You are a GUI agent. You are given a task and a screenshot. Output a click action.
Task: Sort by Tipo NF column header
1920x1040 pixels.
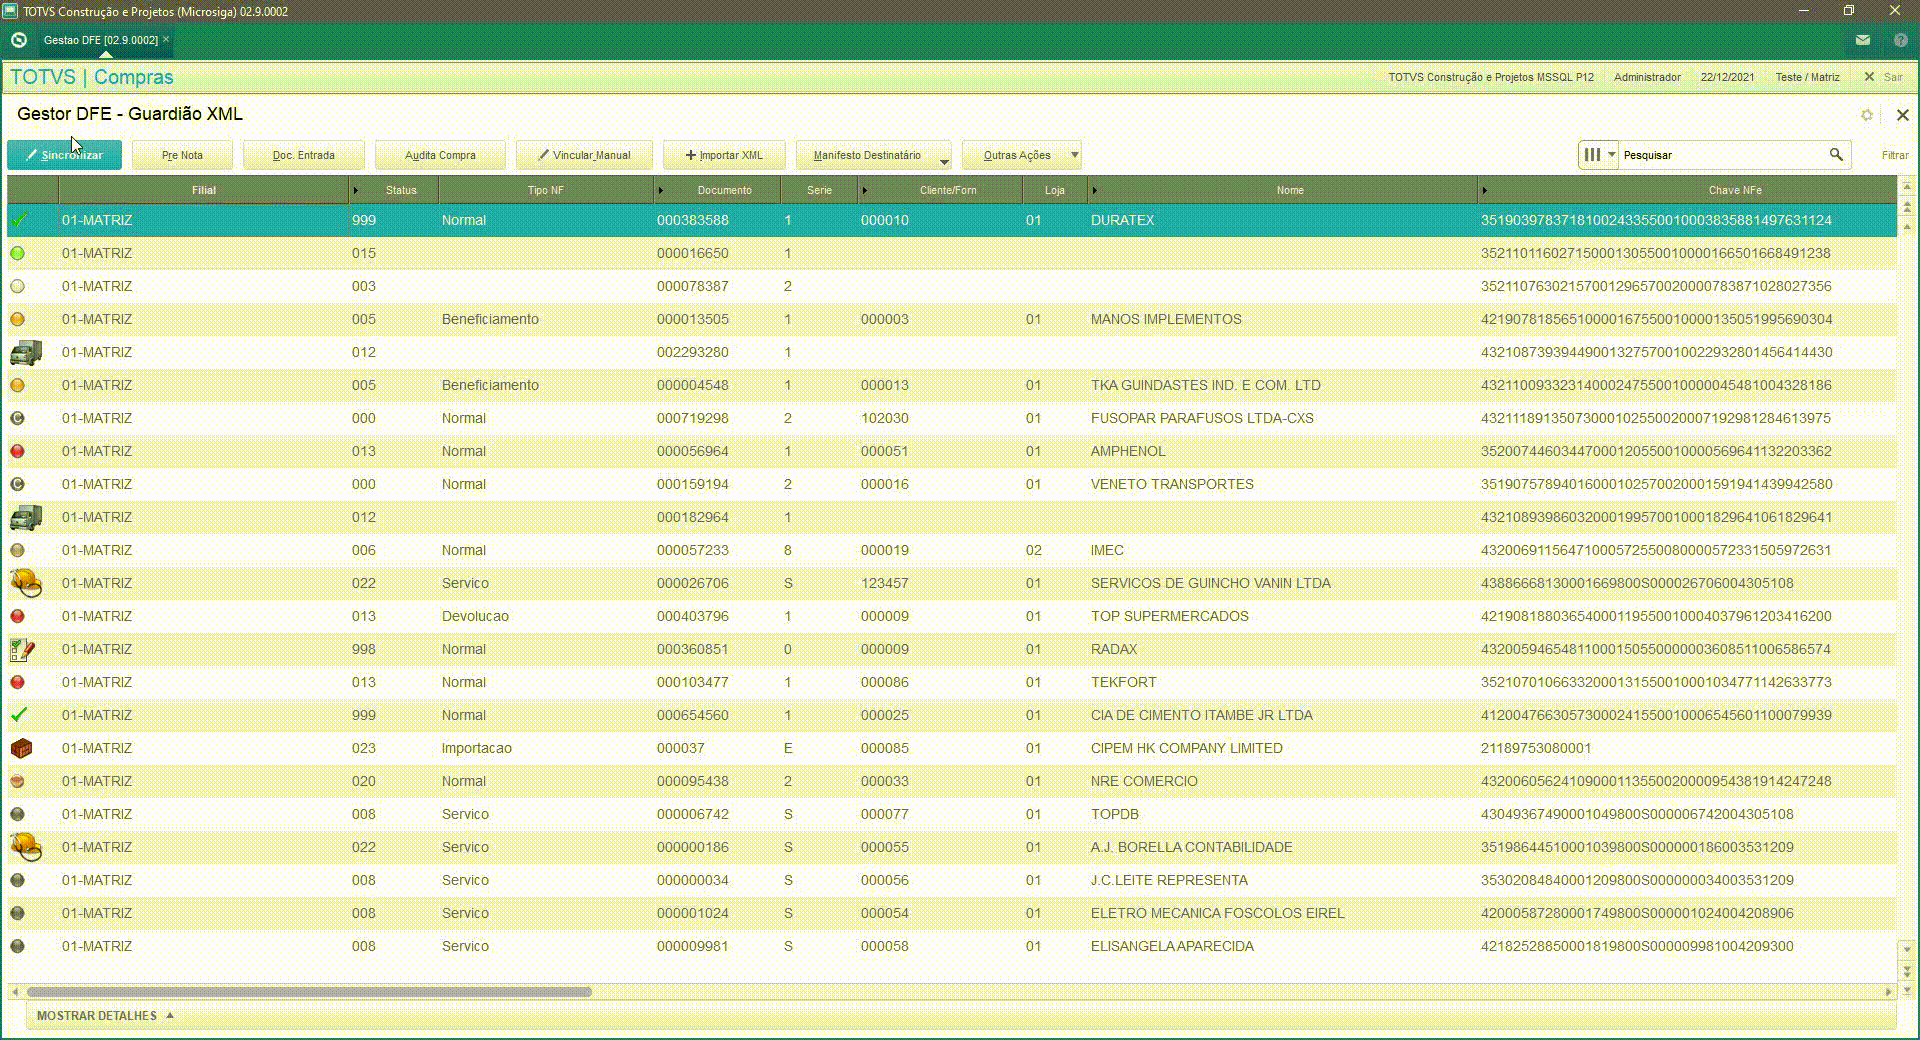[x=545, y=190]
